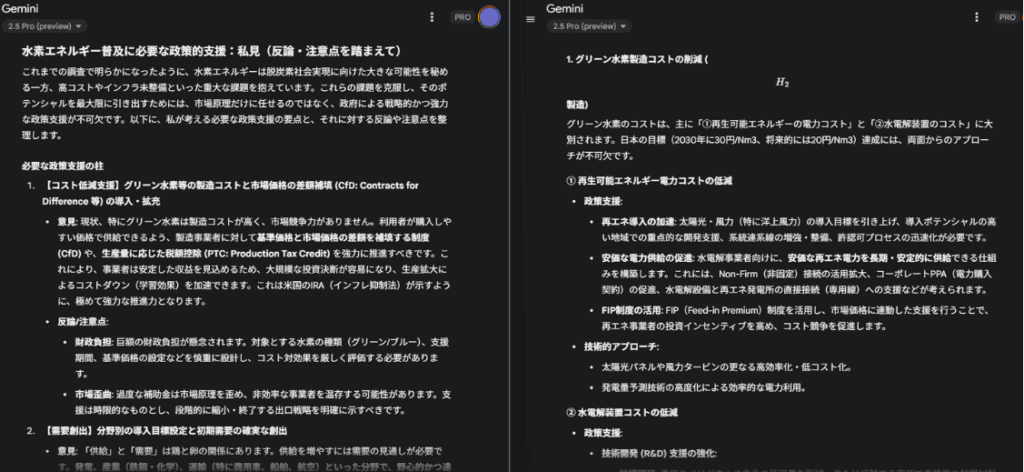Click the 反論/注意点: bullet label

click(85, 322)
